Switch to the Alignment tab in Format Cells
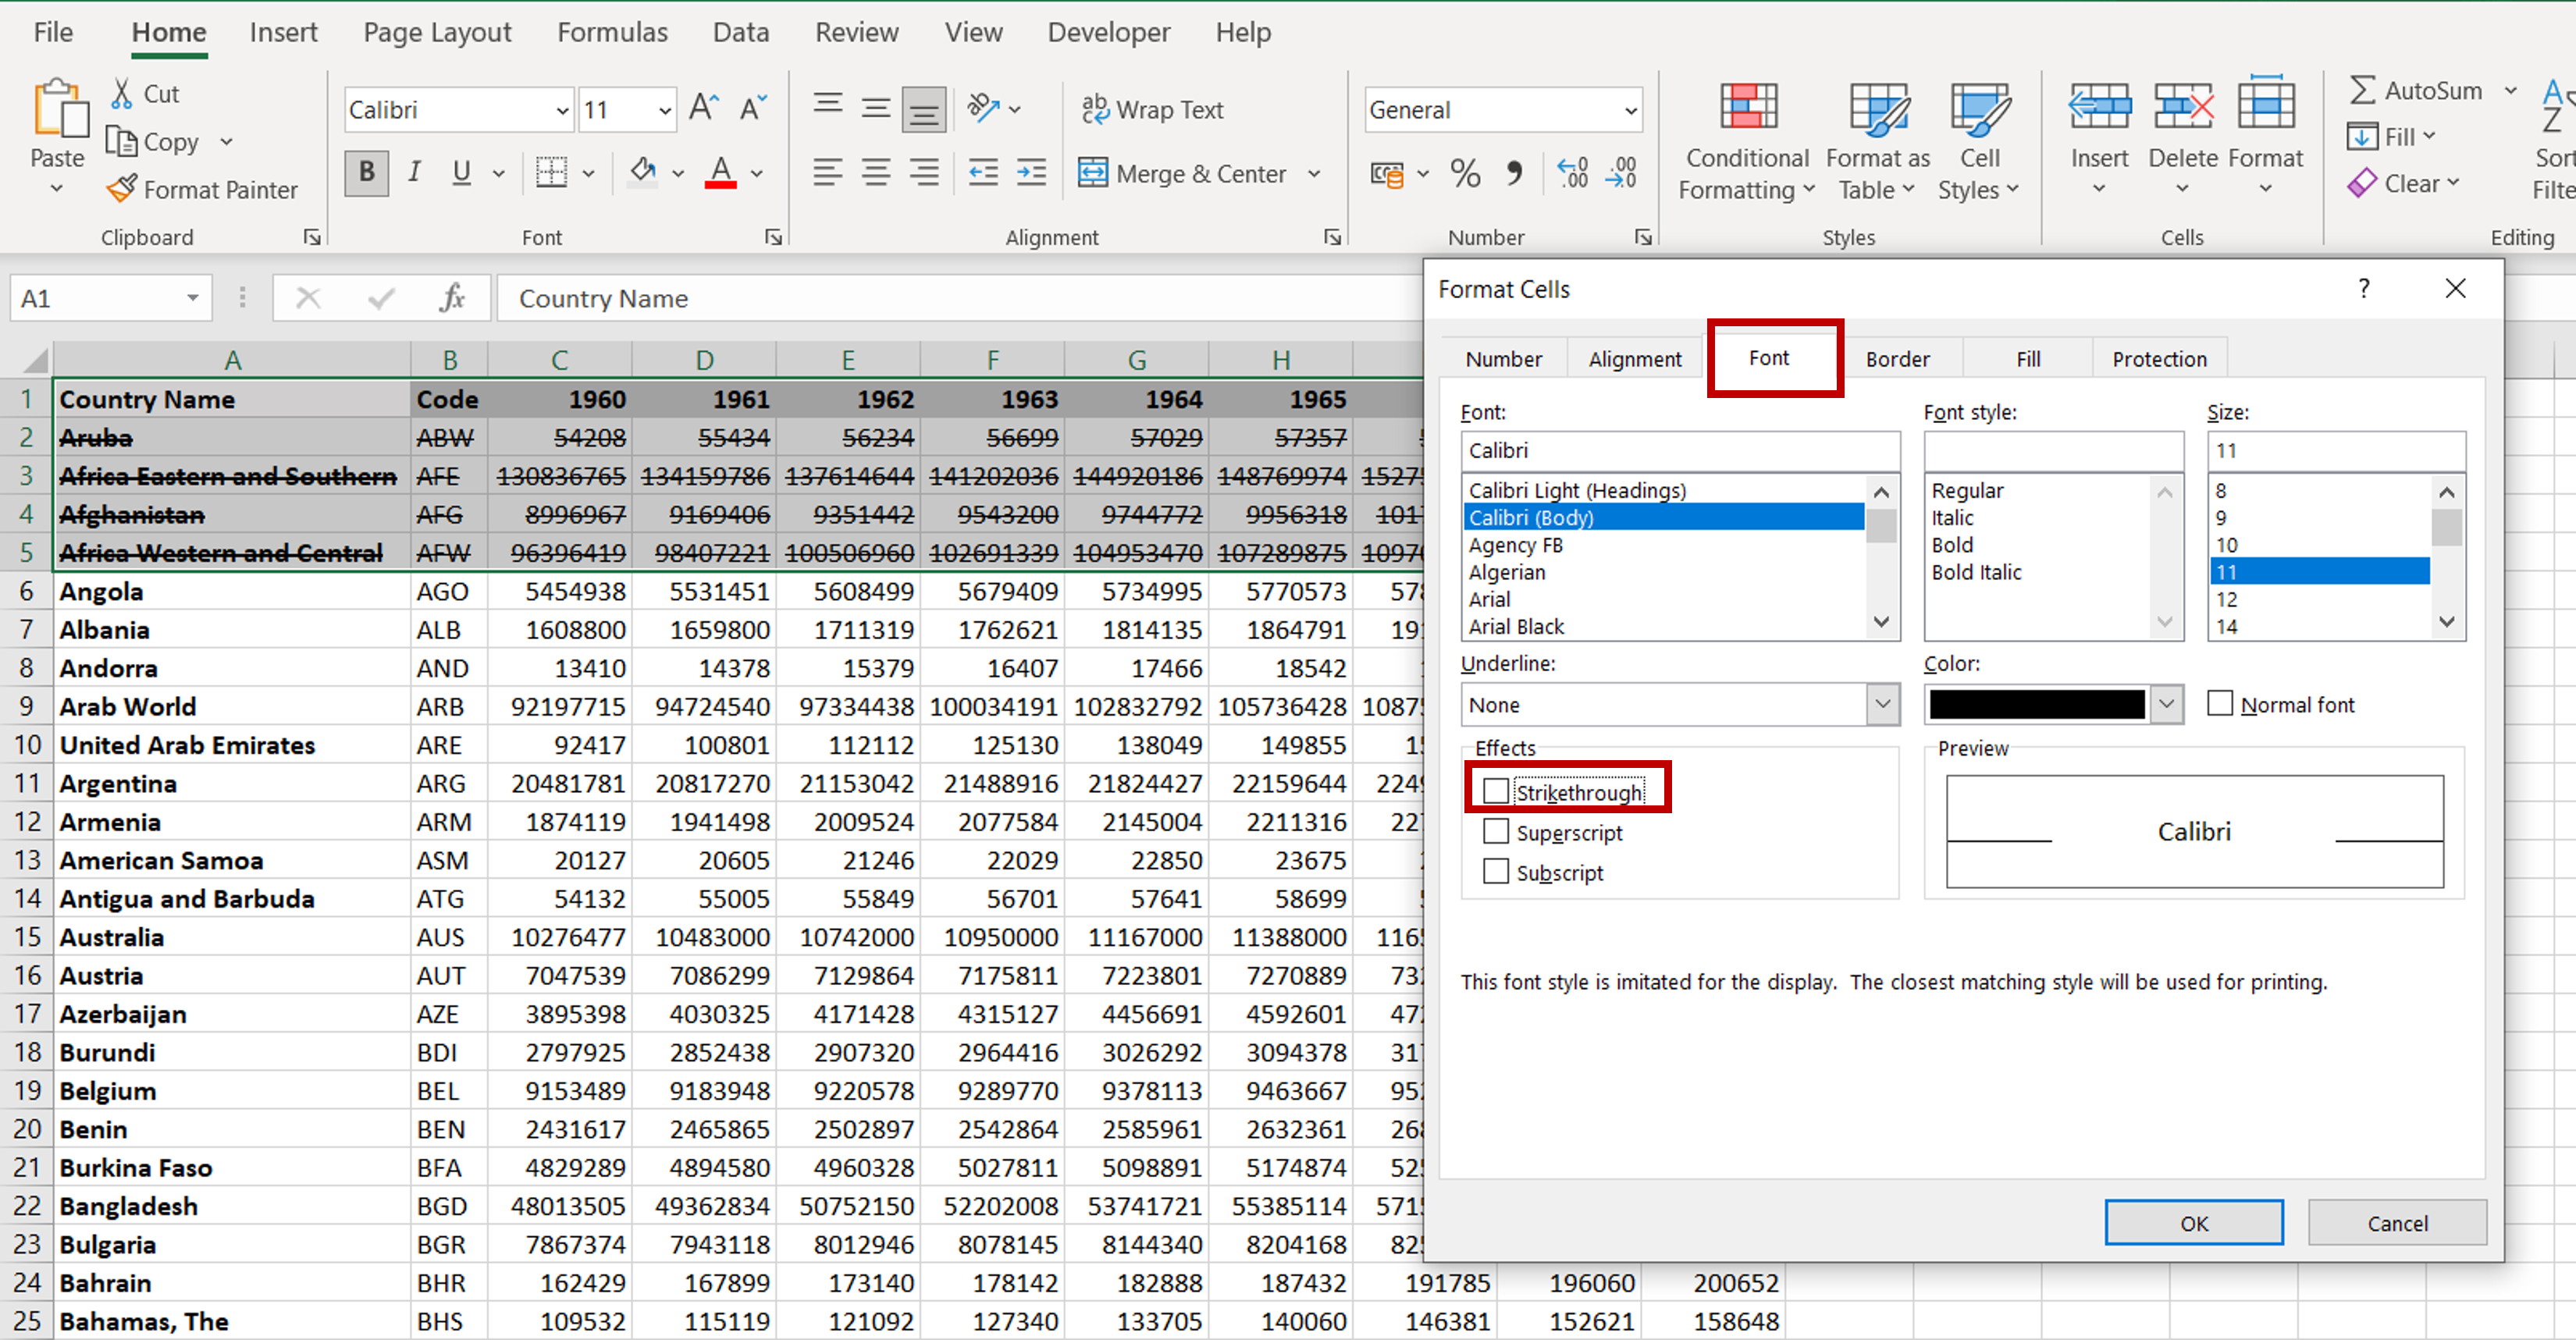The image size is (2576, 1340). point(1634,359)
